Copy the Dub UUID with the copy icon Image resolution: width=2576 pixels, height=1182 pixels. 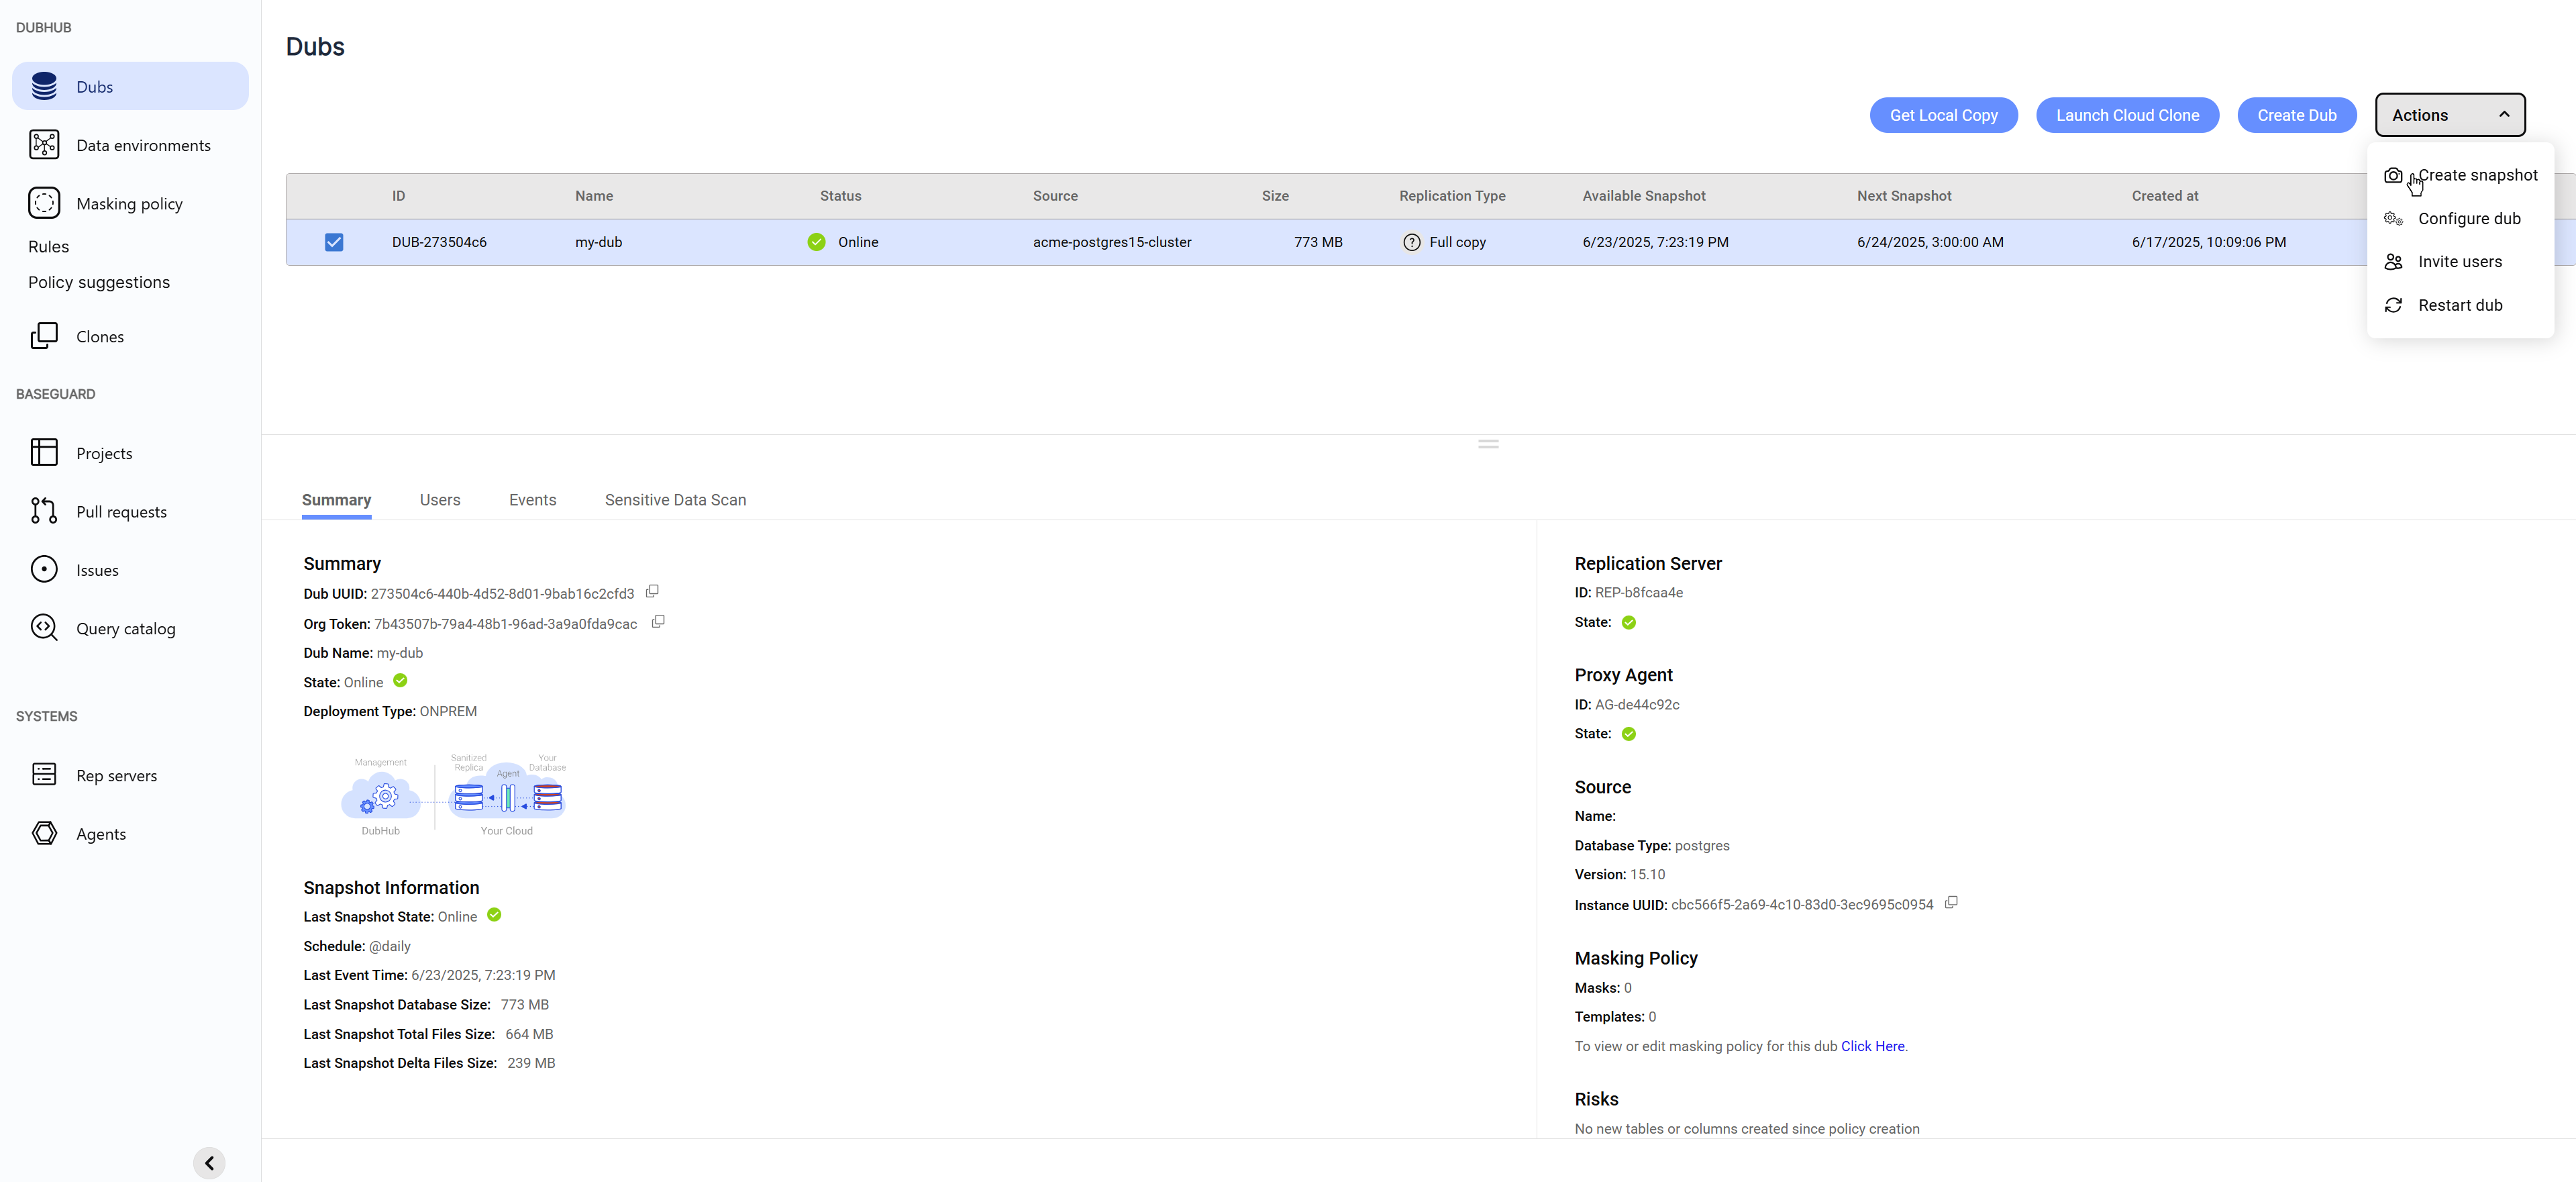tap(652, 592)
